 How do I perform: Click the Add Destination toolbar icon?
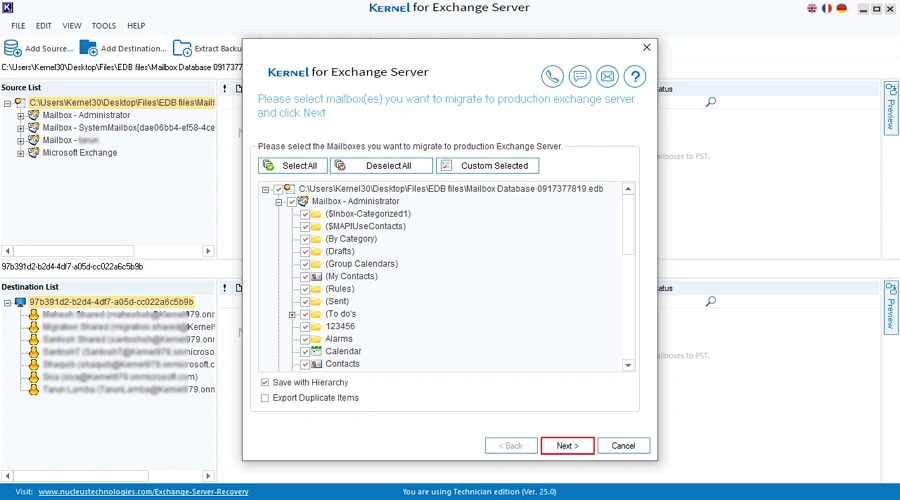[x=88, y=48]
